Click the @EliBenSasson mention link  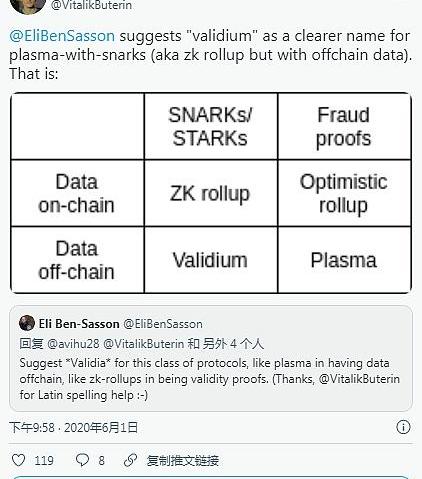[62, 36]
